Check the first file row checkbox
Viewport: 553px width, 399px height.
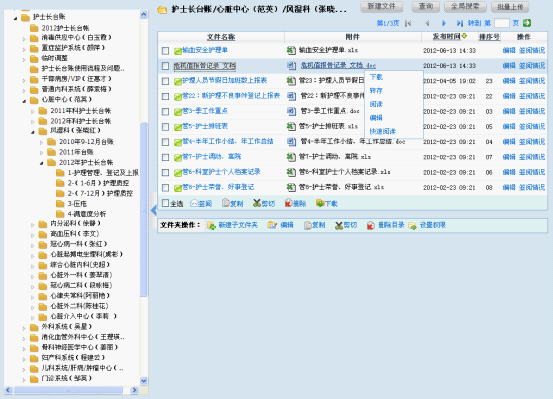pos(165,51)
